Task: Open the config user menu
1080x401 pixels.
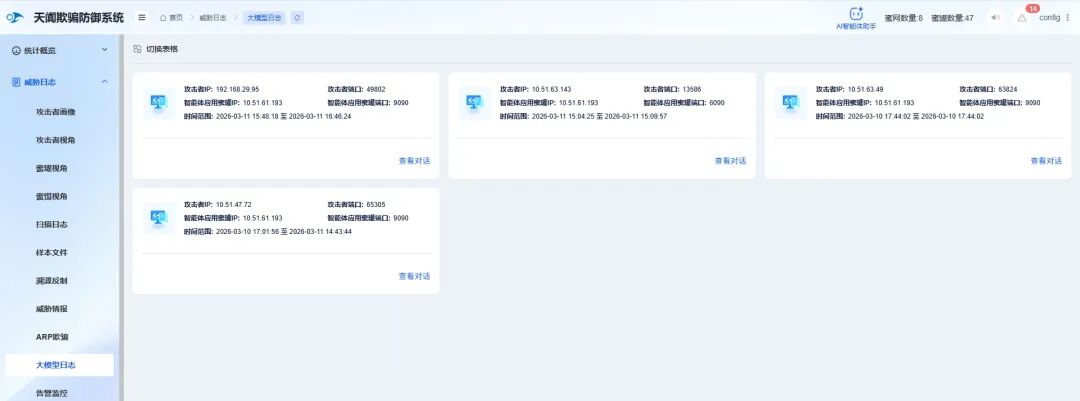Action: (x=1053, y=18)
